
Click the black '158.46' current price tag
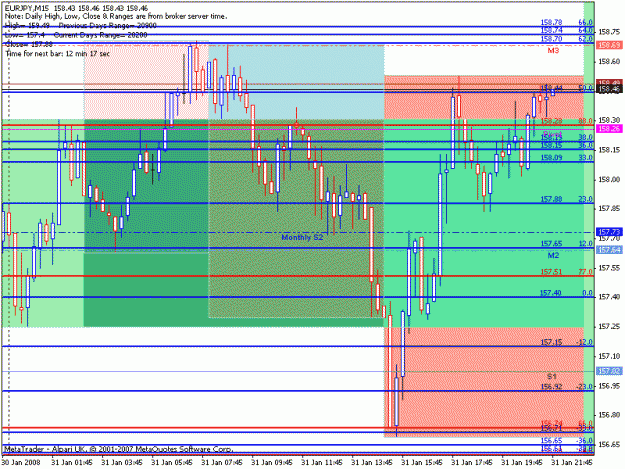click(609, 90)
